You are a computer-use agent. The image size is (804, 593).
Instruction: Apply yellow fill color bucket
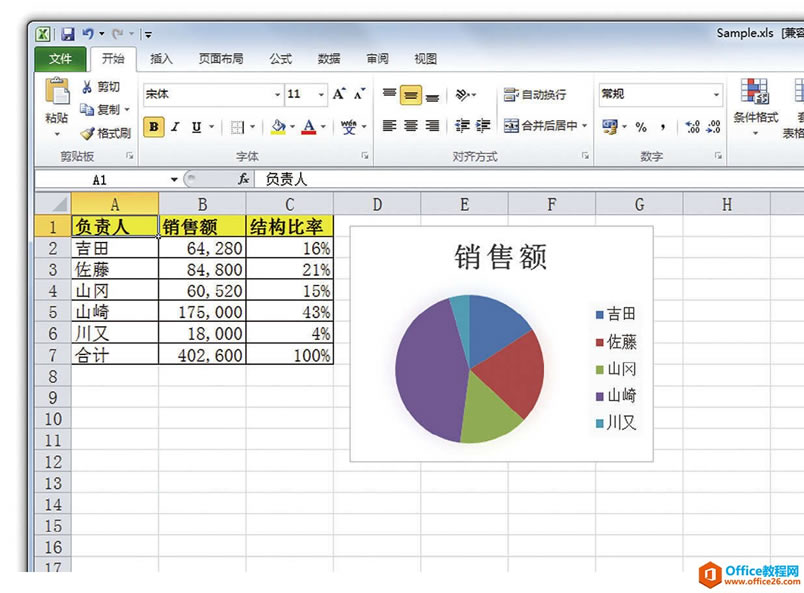coord(278,127)
